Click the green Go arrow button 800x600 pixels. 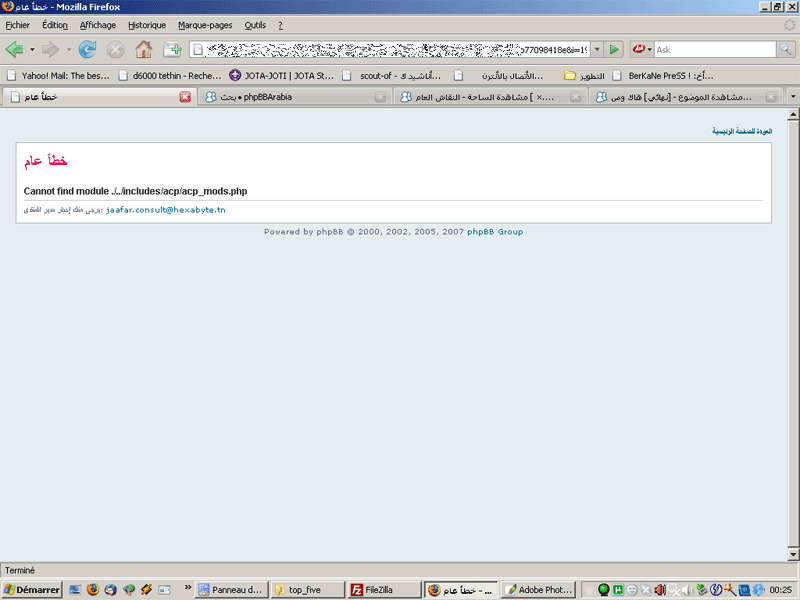615,49
